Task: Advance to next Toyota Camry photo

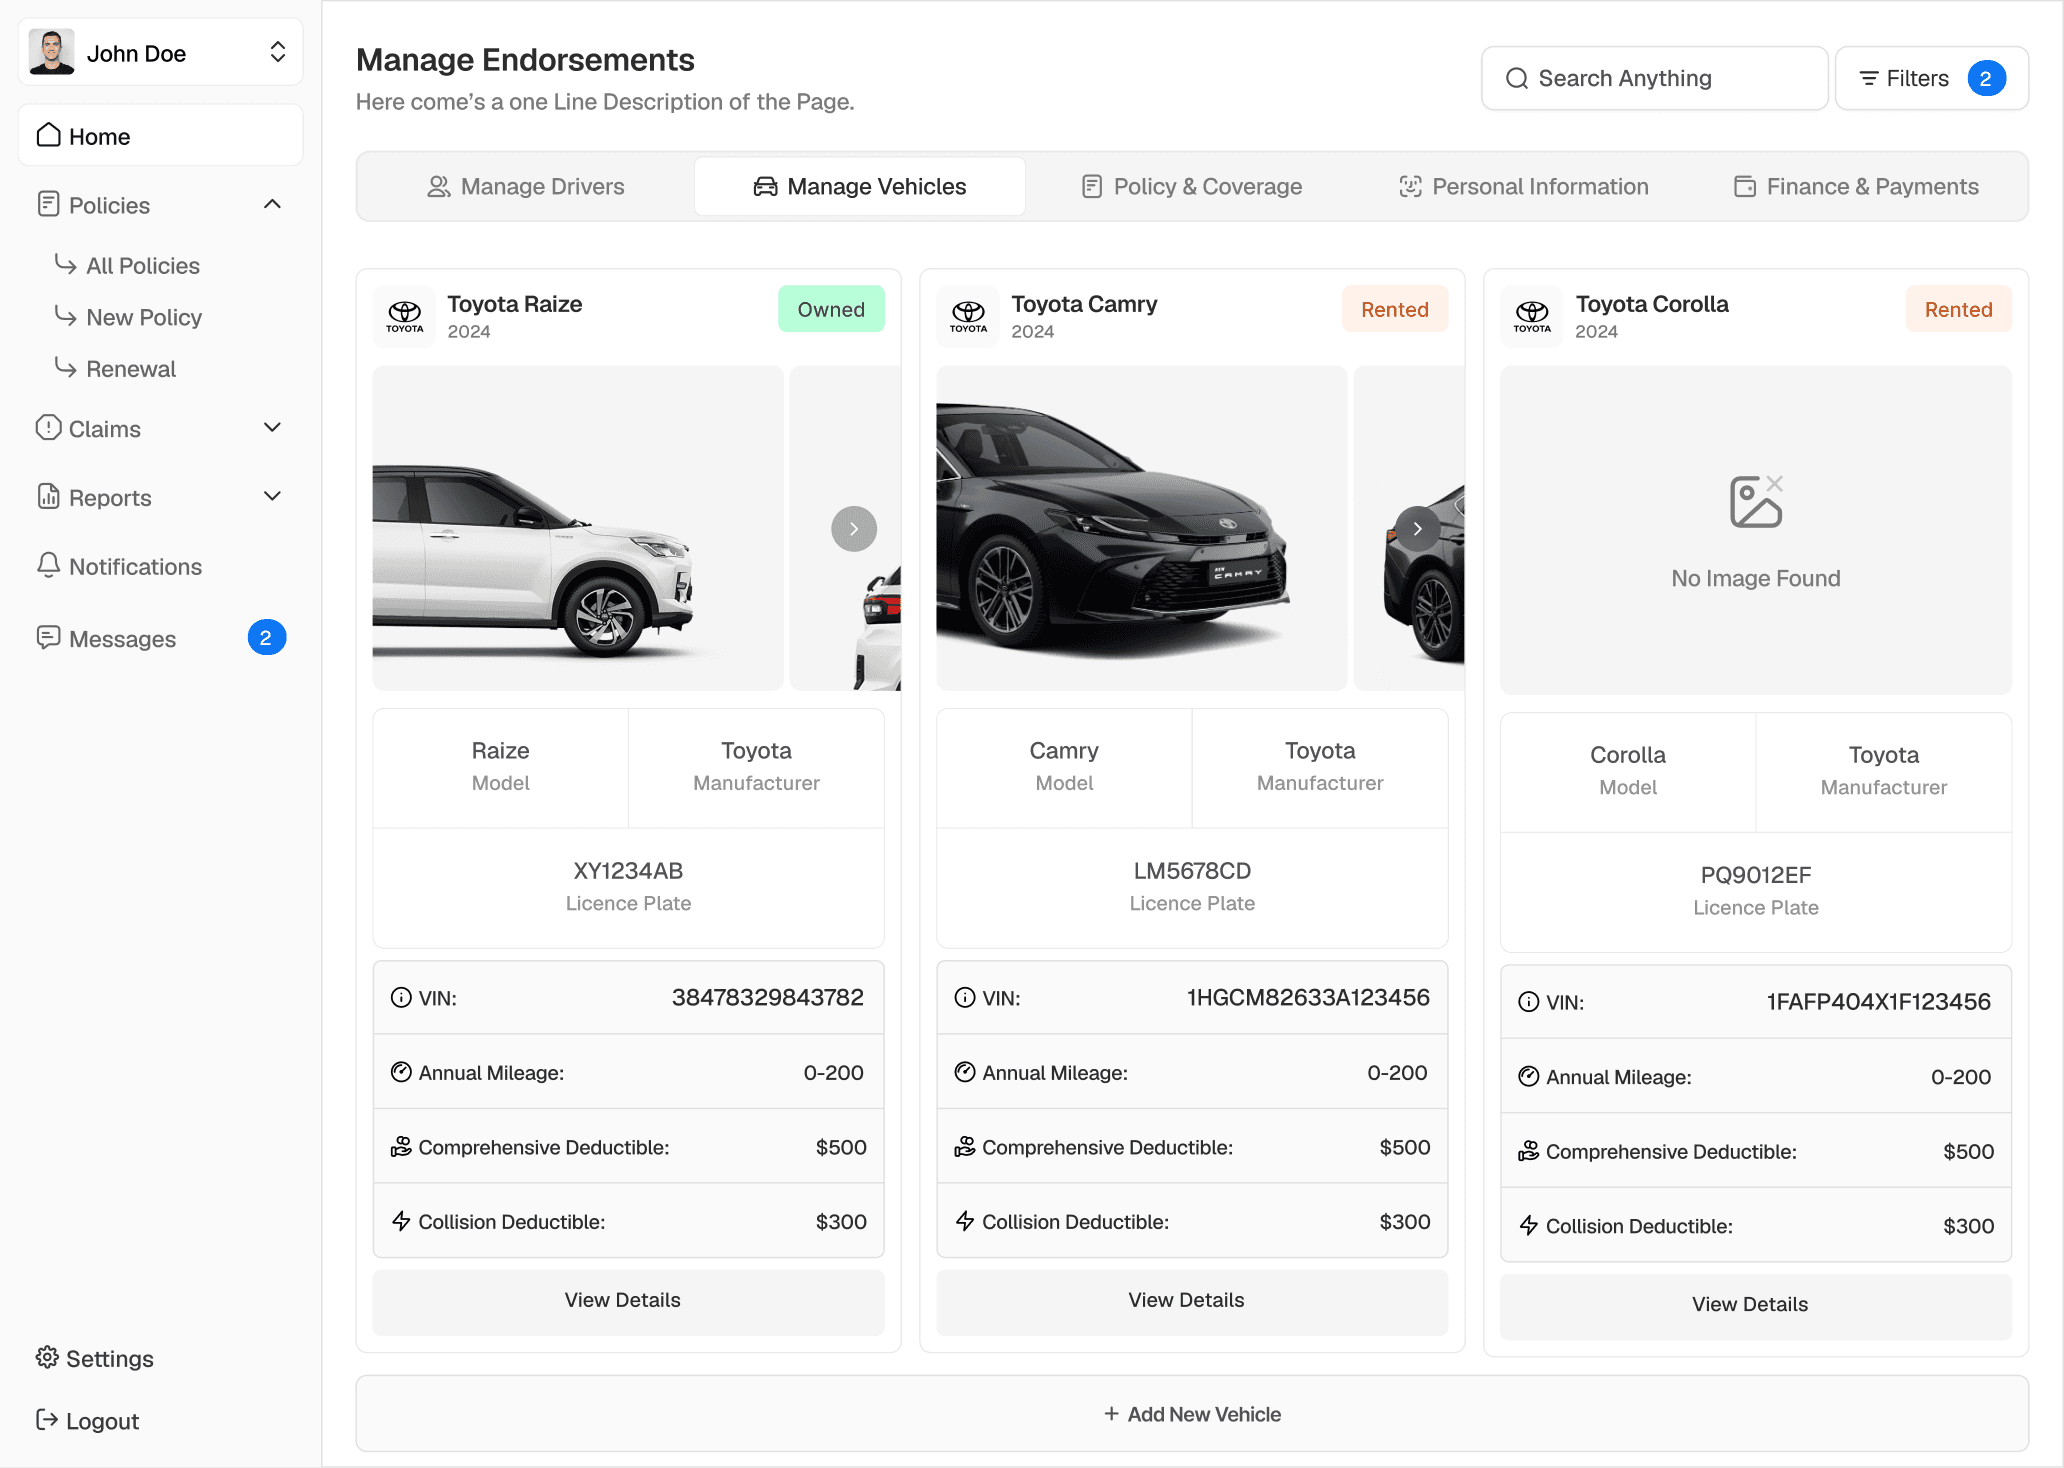Action: coord(1417,529)
